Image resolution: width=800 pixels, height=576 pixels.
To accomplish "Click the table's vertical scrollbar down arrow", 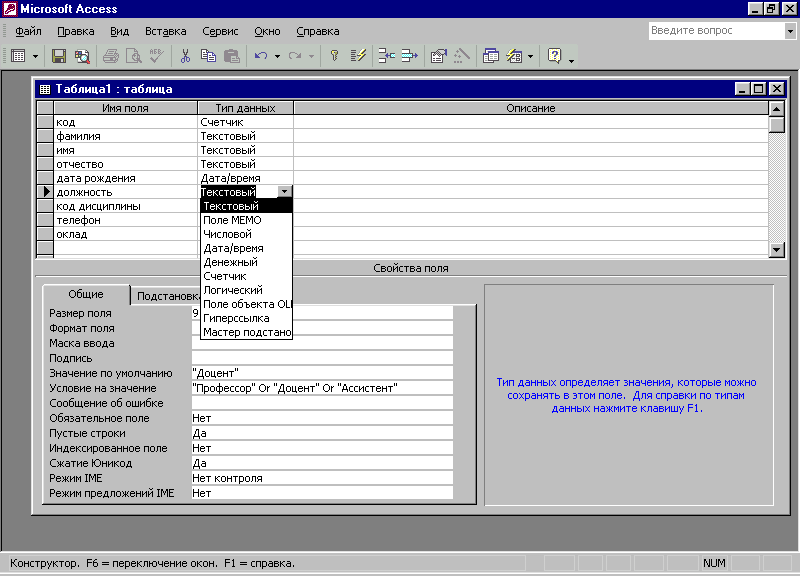I will [776, 249].
